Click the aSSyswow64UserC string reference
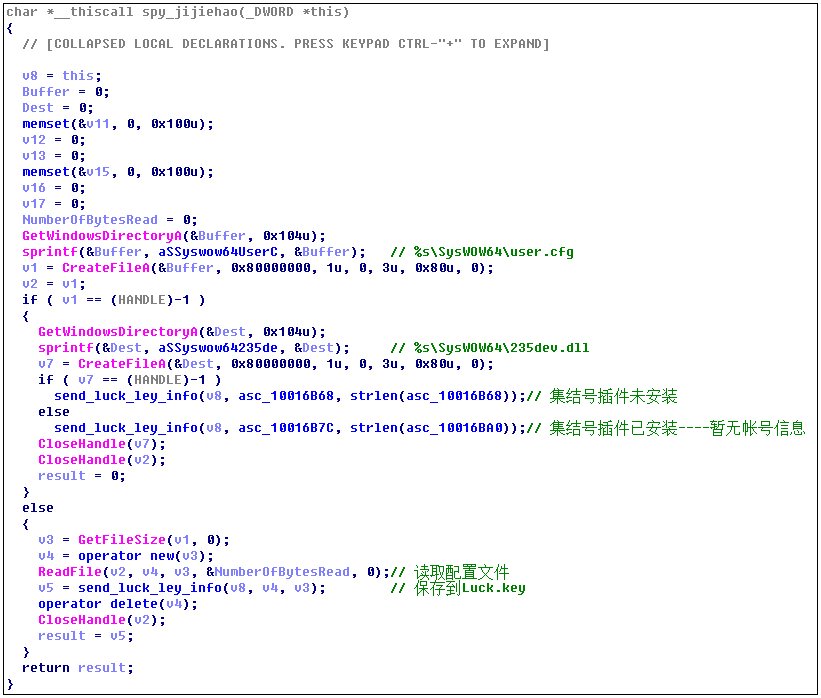The width and height of the screenshot is (821, 698). (x=218, y=252)
